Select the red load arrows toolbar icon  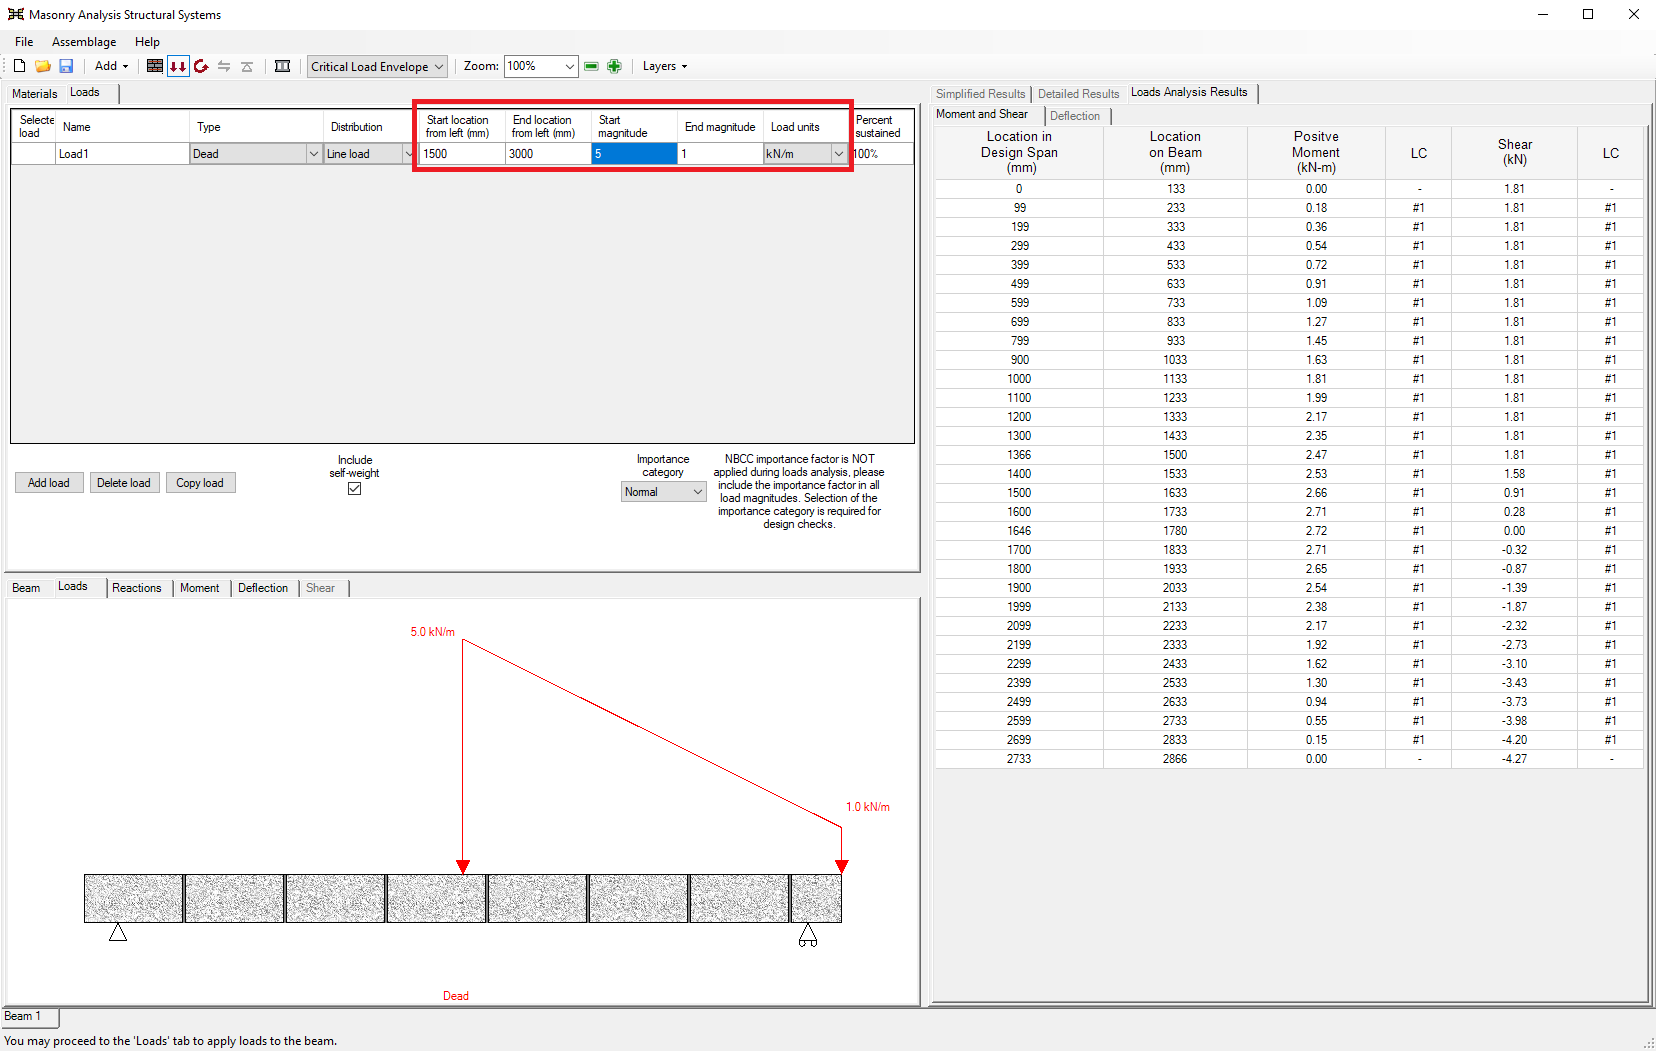click(178, 66)
